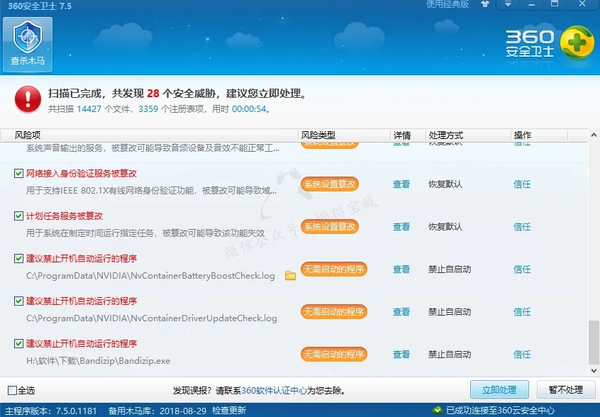Uncheck 计划任务服务被篡改 checkbox
Image resolution: width=600 pixels, height=417 pixels.
click(x=19, y=215)
